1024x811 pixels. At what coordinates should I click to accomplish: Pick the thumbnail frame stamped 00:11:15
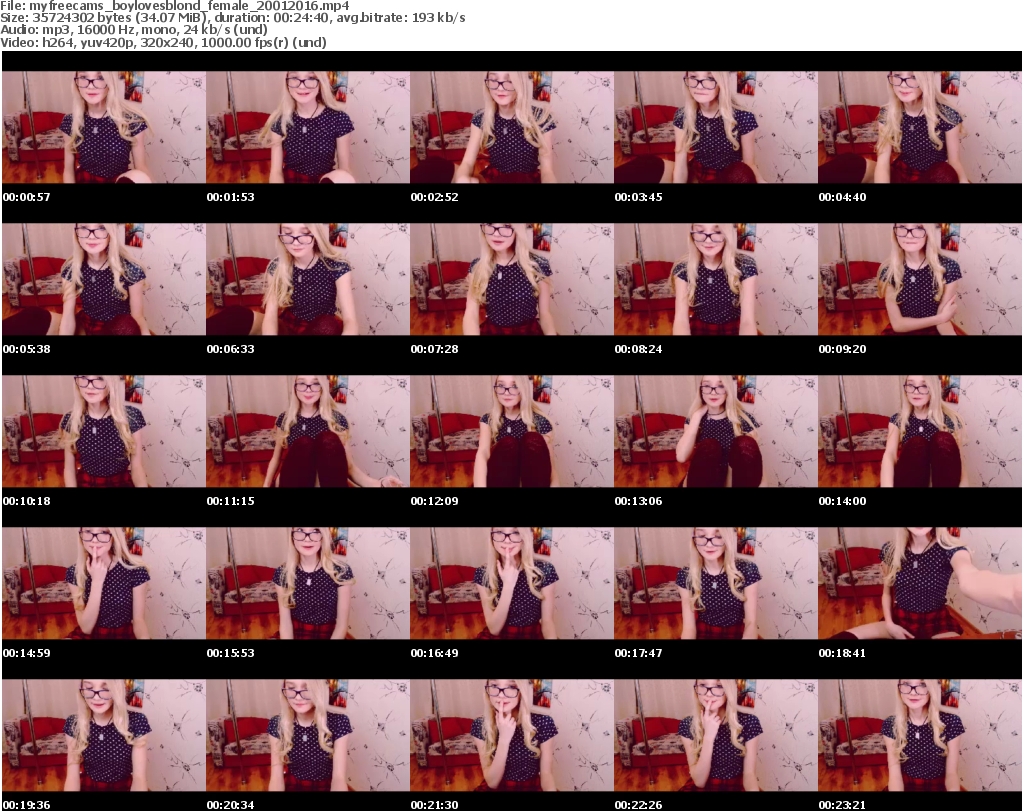[308, 431]
